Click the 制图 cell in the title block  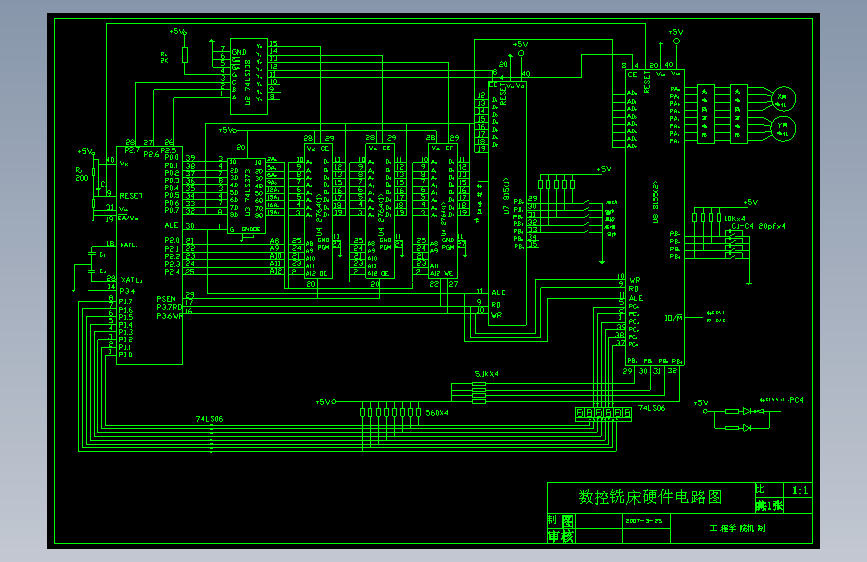tap(561, 521)
